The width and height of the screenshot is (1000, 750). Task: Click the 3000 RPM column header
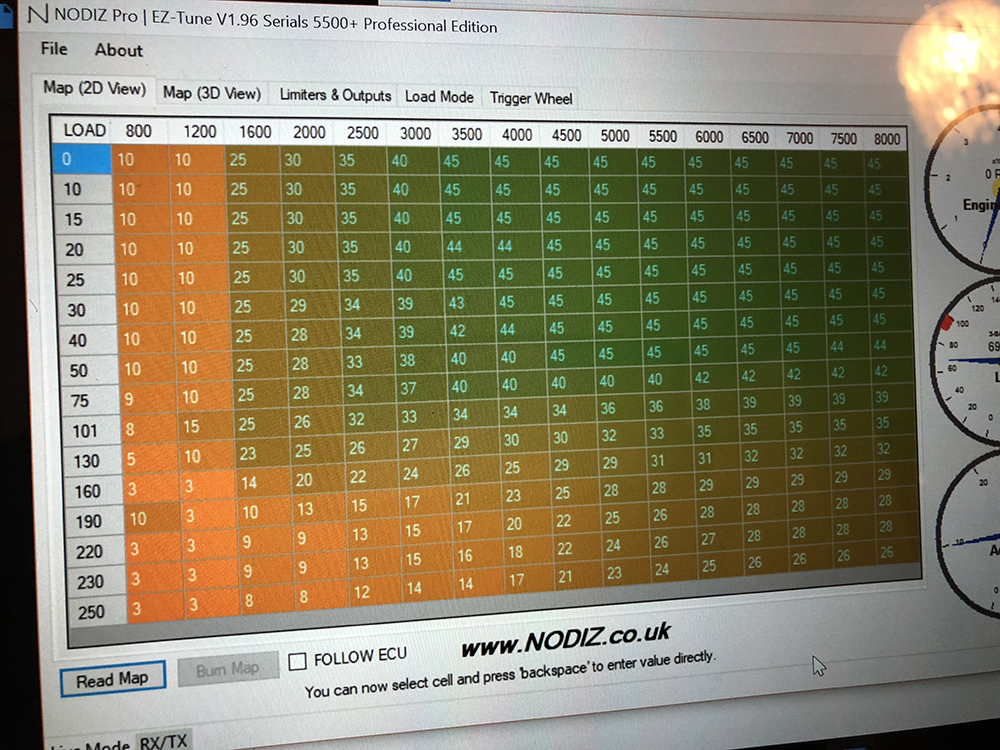pos(415,134)
